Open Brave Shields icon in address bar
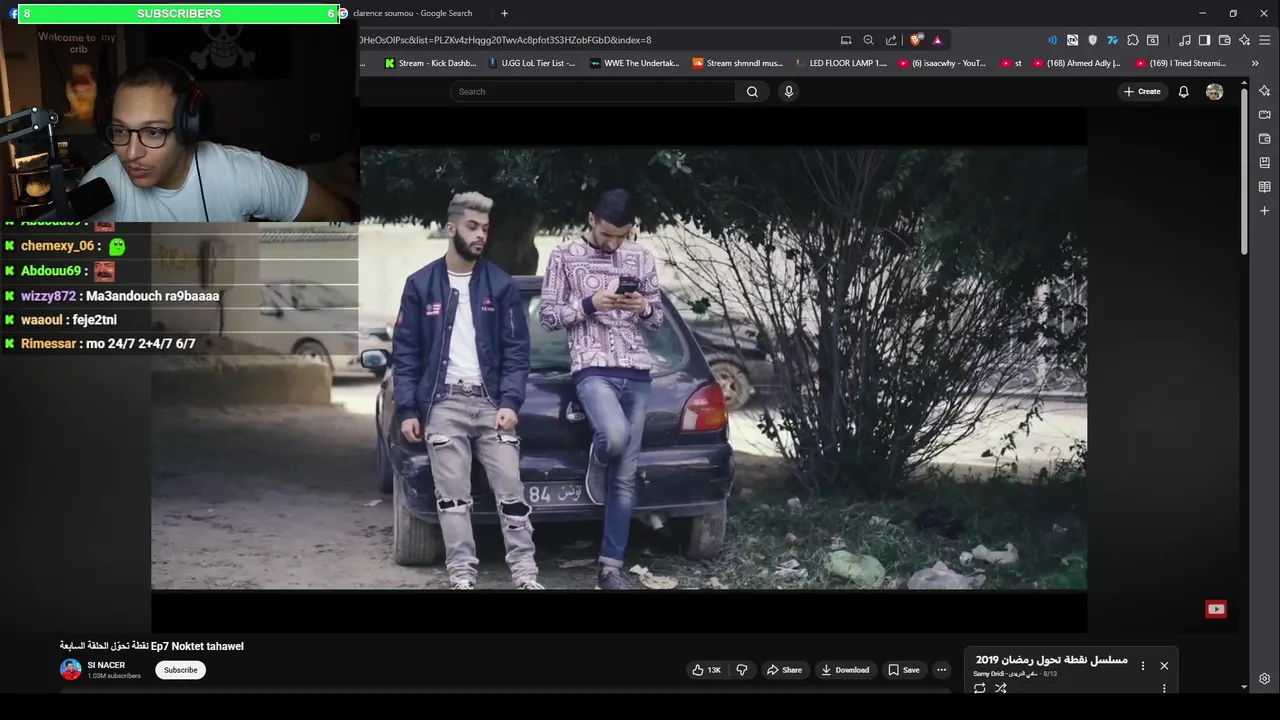 915,40
